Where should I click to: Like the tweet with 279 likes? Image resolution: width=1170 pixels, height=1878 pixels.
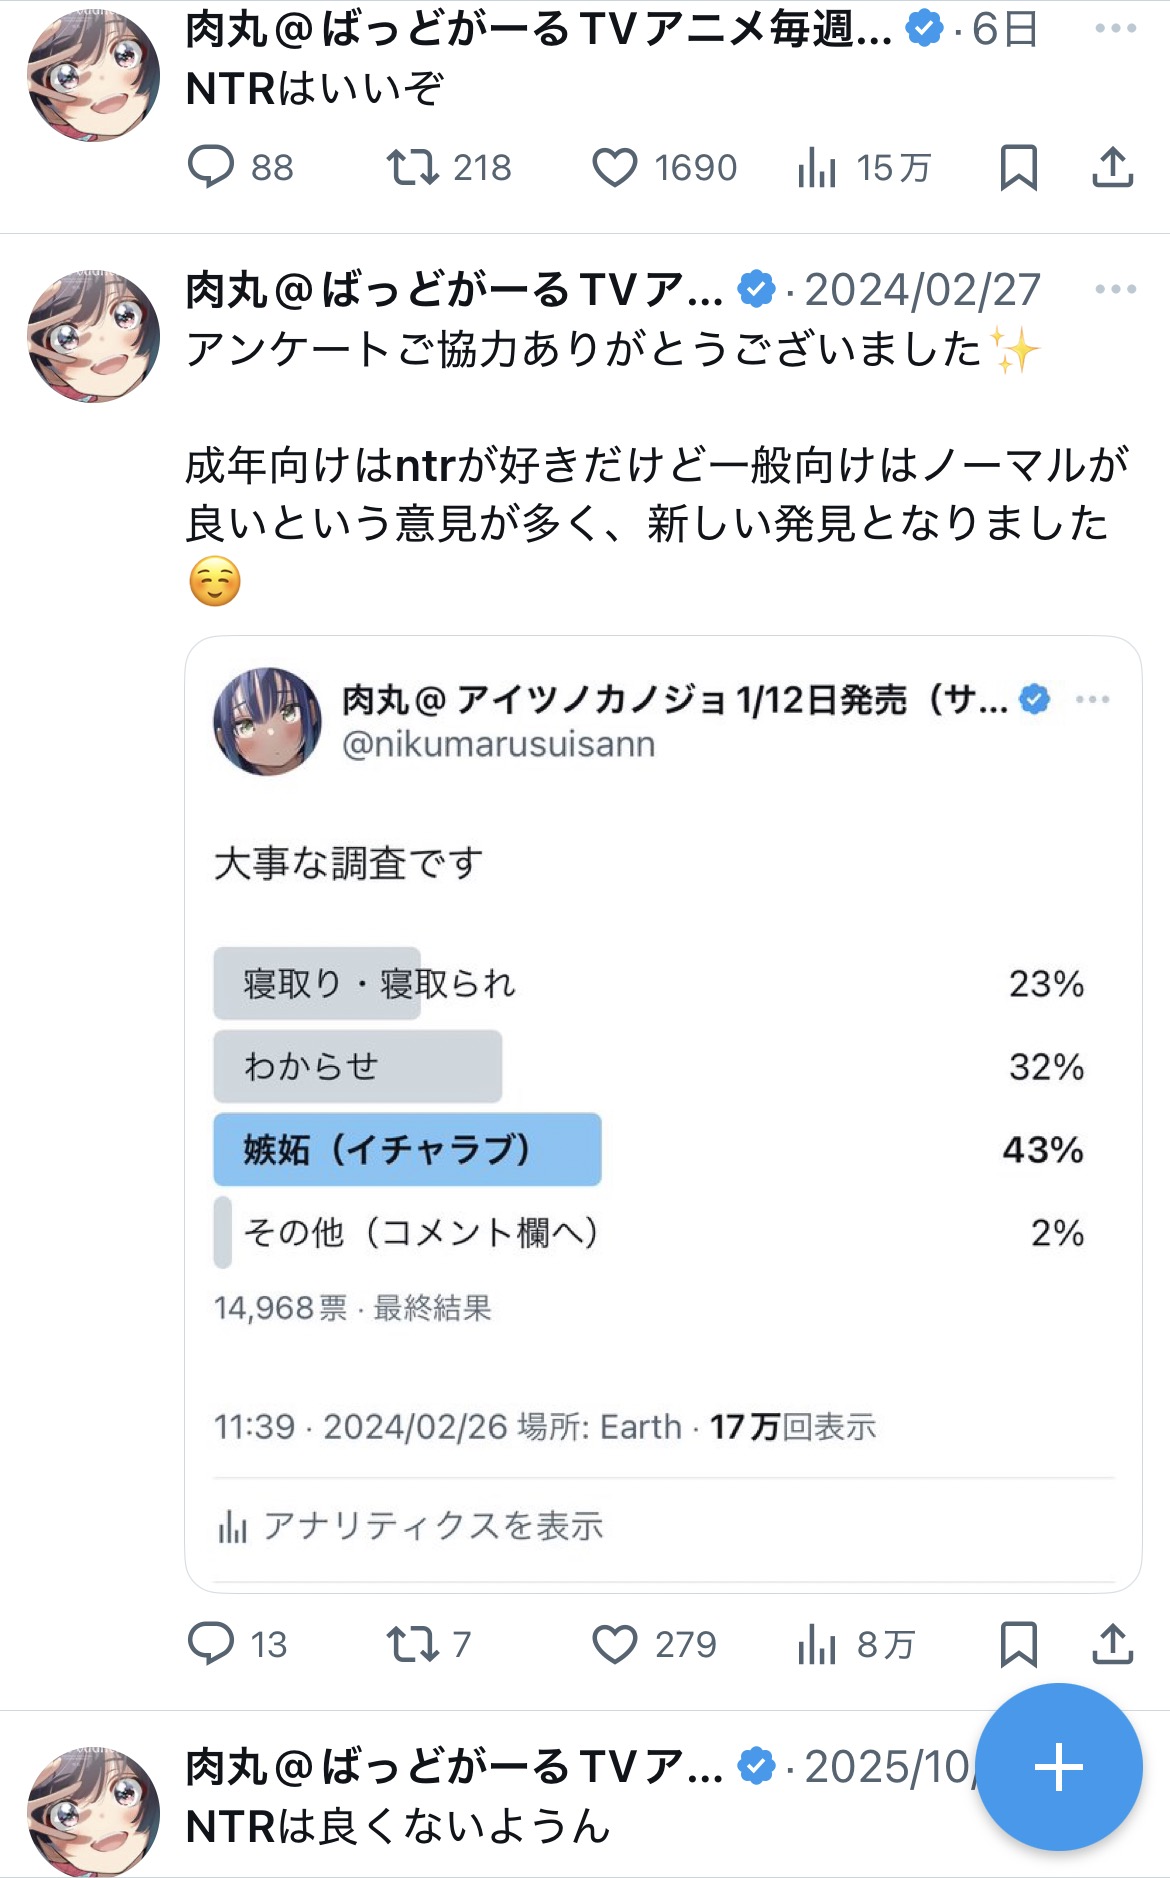point(615,1643)
